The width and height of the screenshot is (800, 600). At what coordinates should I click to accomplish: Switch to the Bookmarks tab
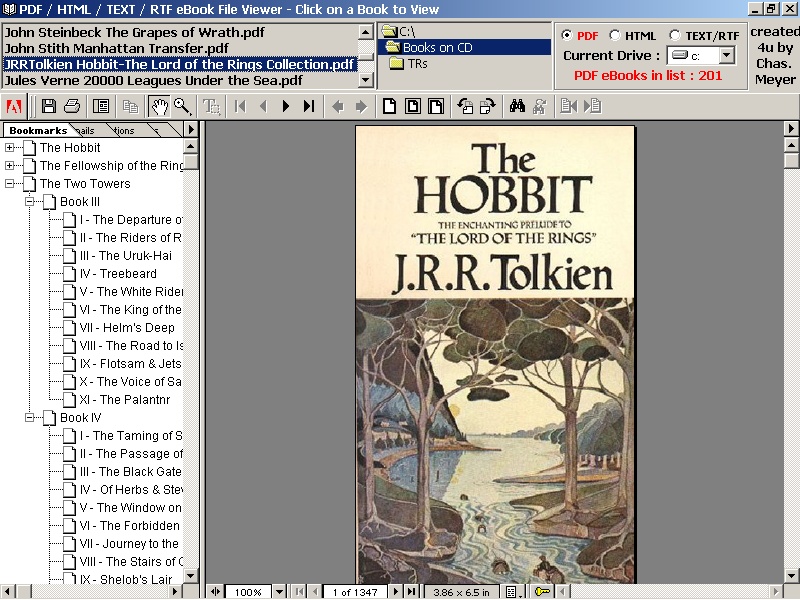[x=38, y=130]
